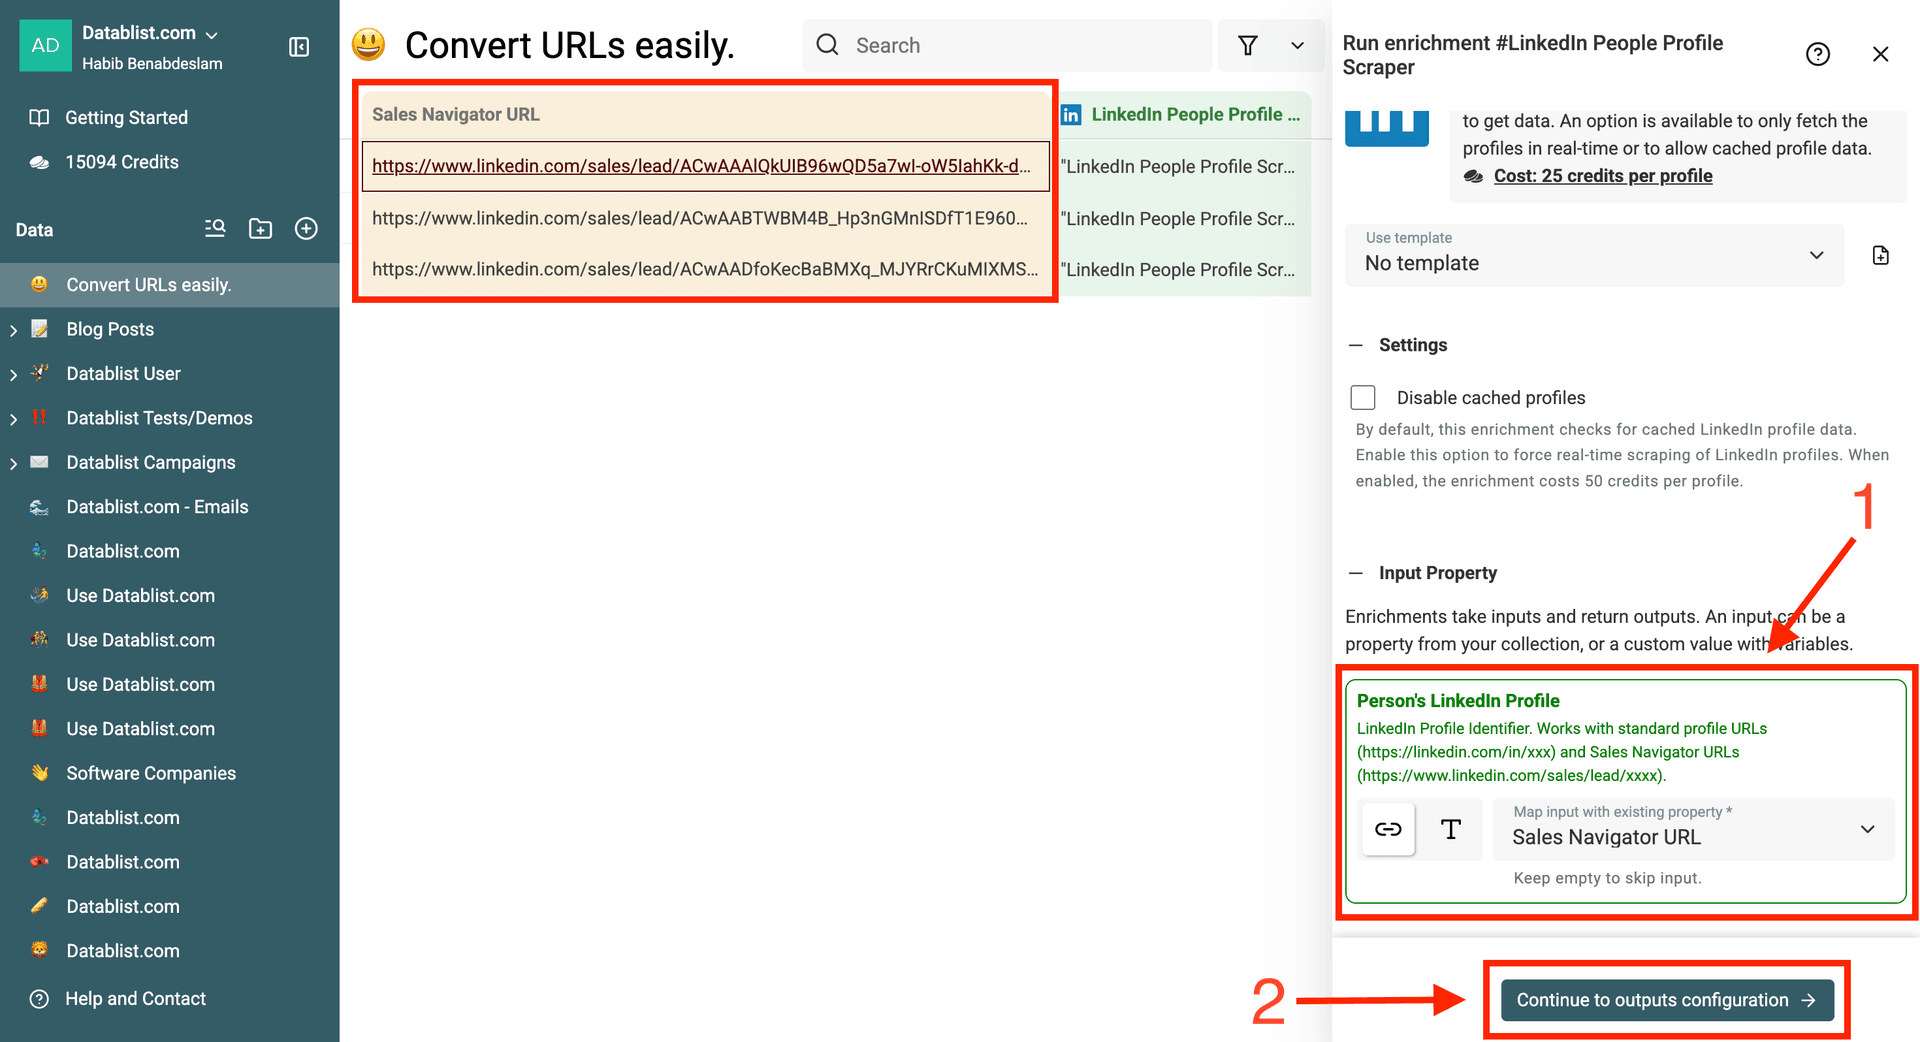Image resolution: width=1920 pixels, height=1042 pixels.
Task: Click the search collections icon beside Data
Action: pos(215,229)
